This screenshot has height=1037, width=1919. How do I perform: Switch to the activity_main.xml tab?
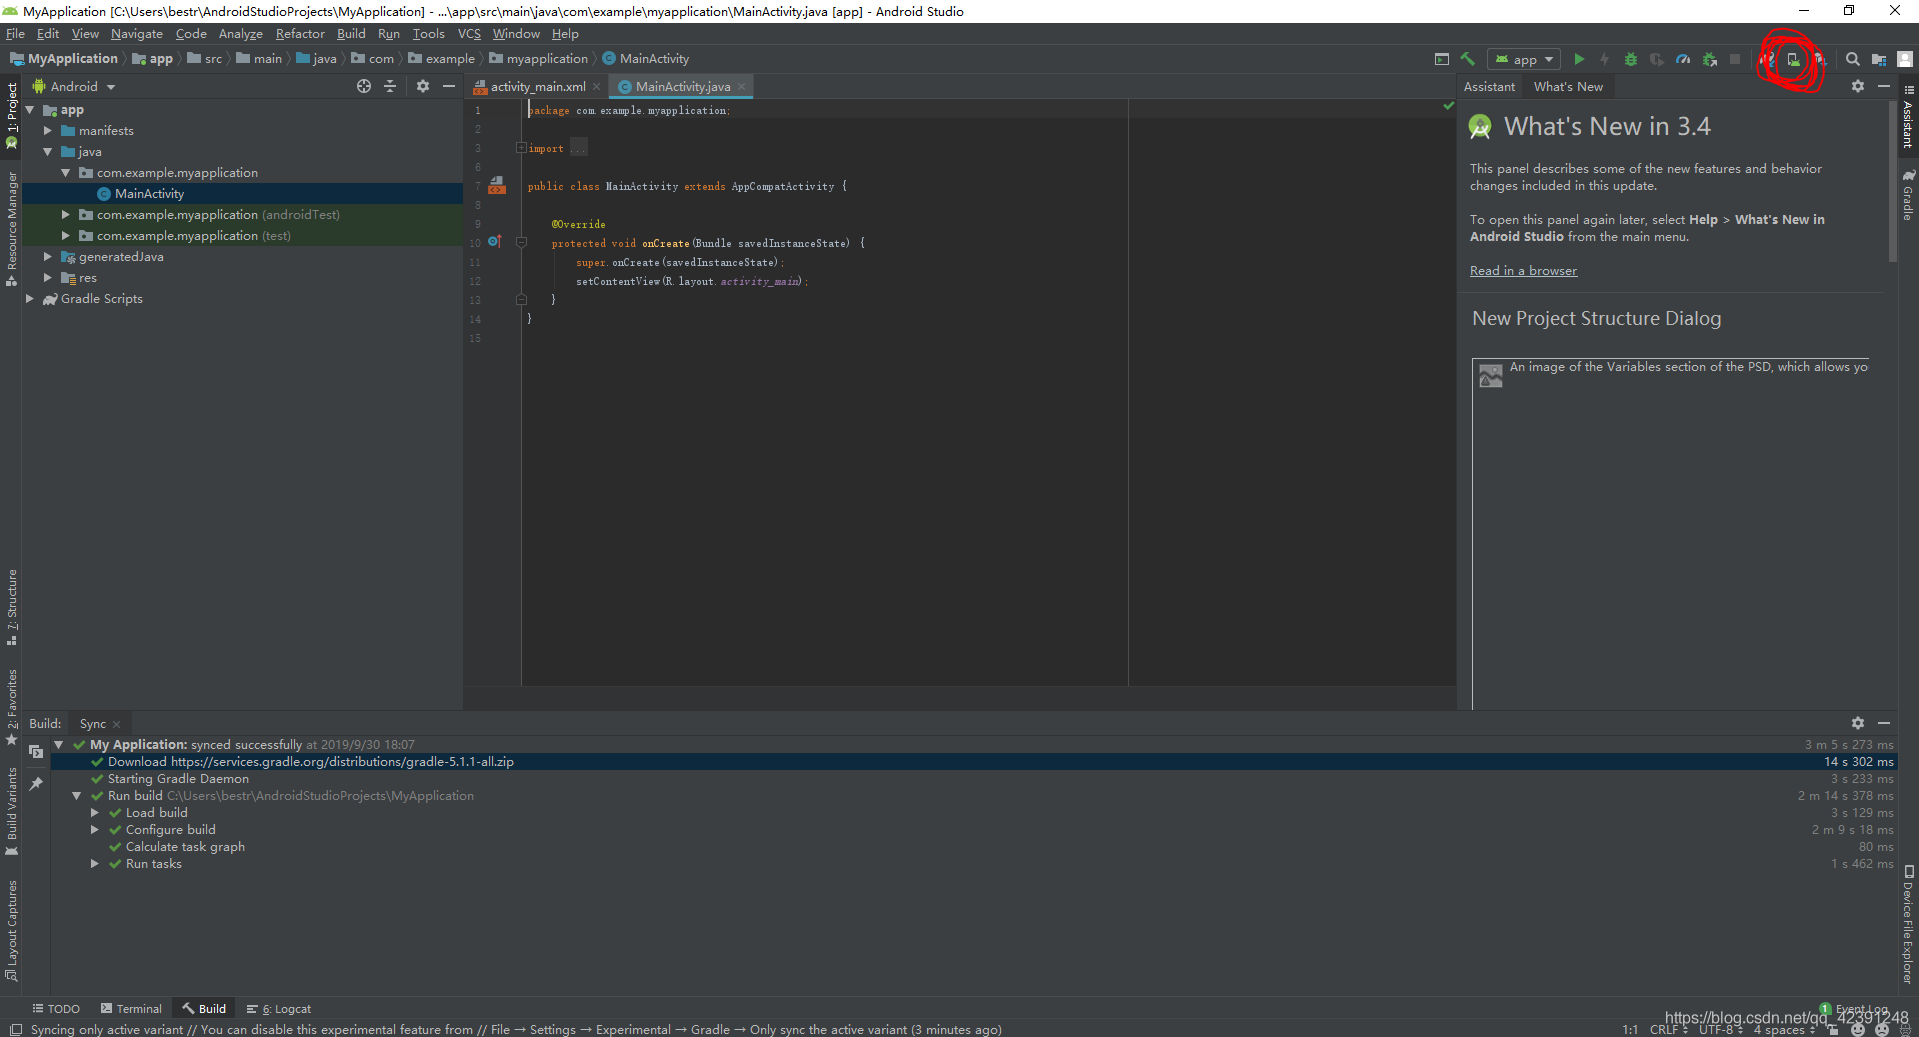coord(536,86)
